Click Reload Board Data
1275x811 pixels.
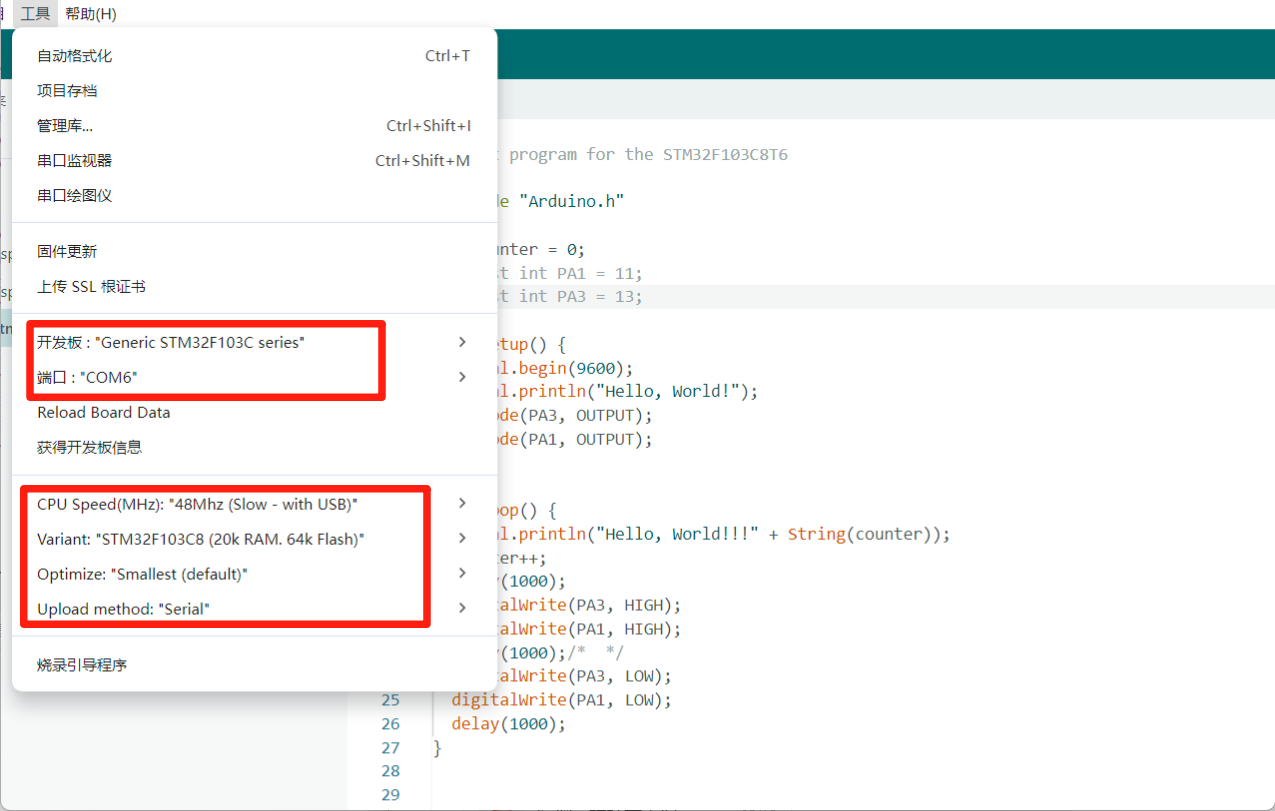(104, 413)
